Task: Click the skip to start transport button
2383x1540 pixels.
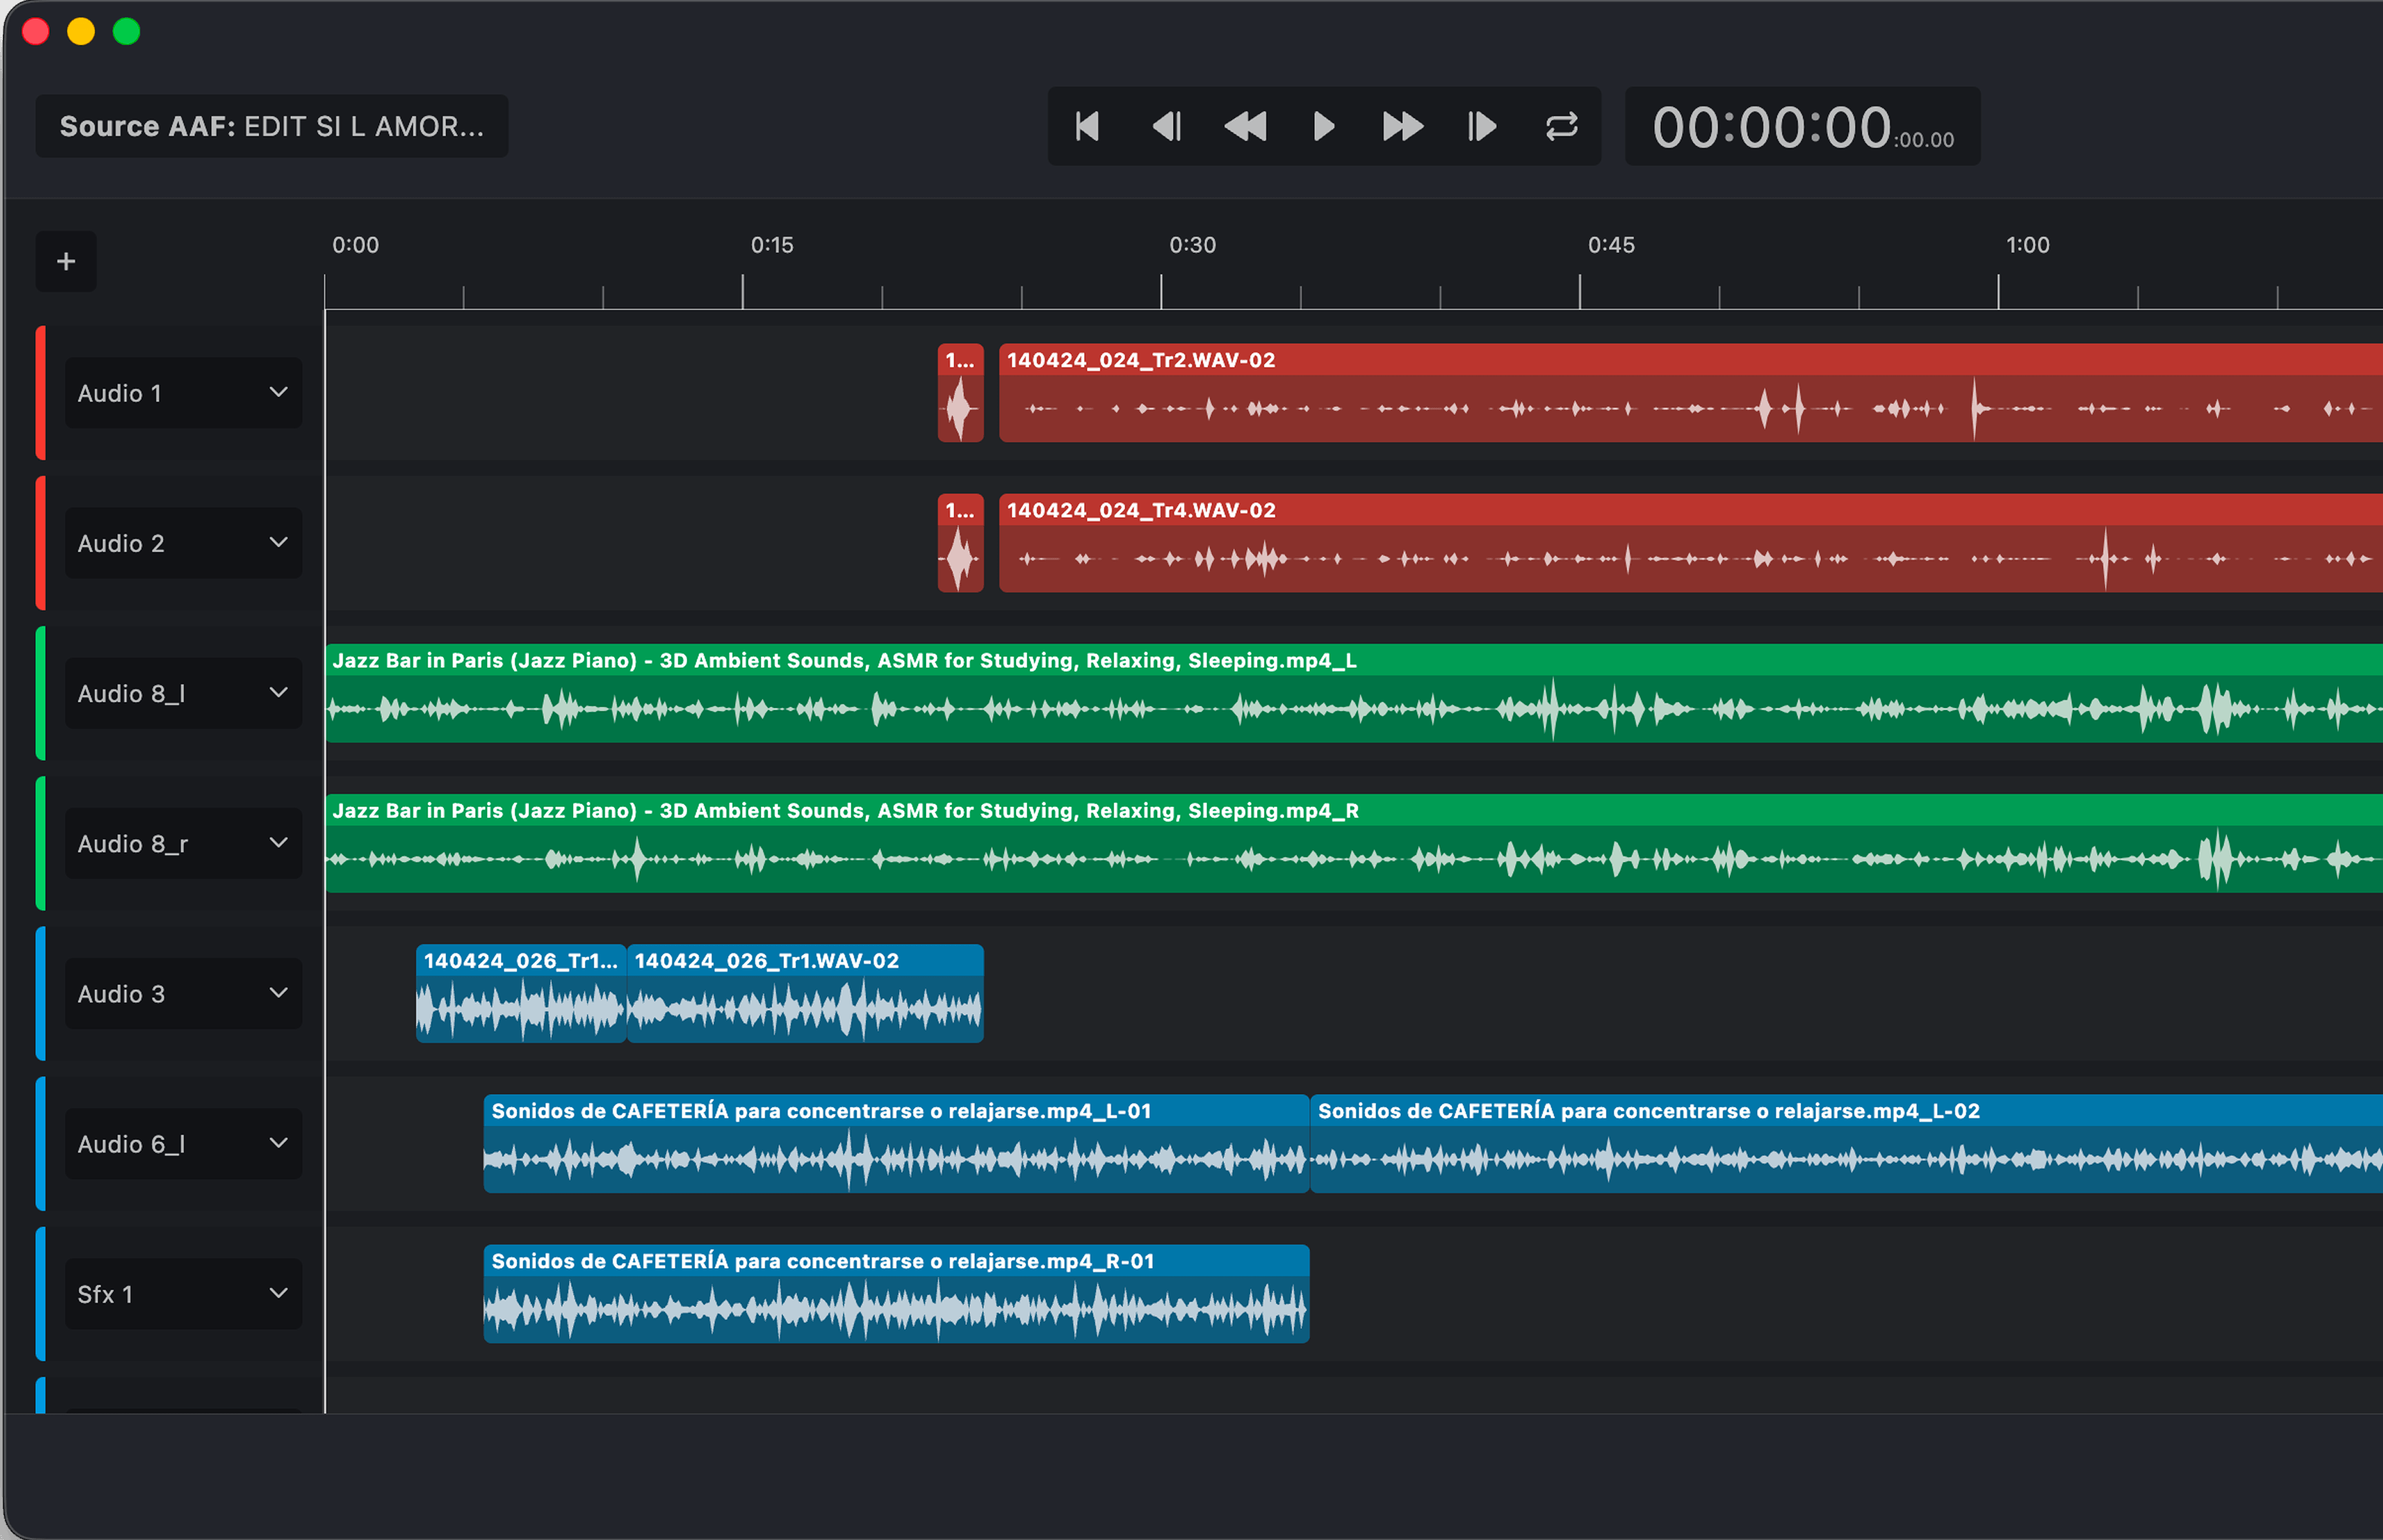Action: point(1087,127)
